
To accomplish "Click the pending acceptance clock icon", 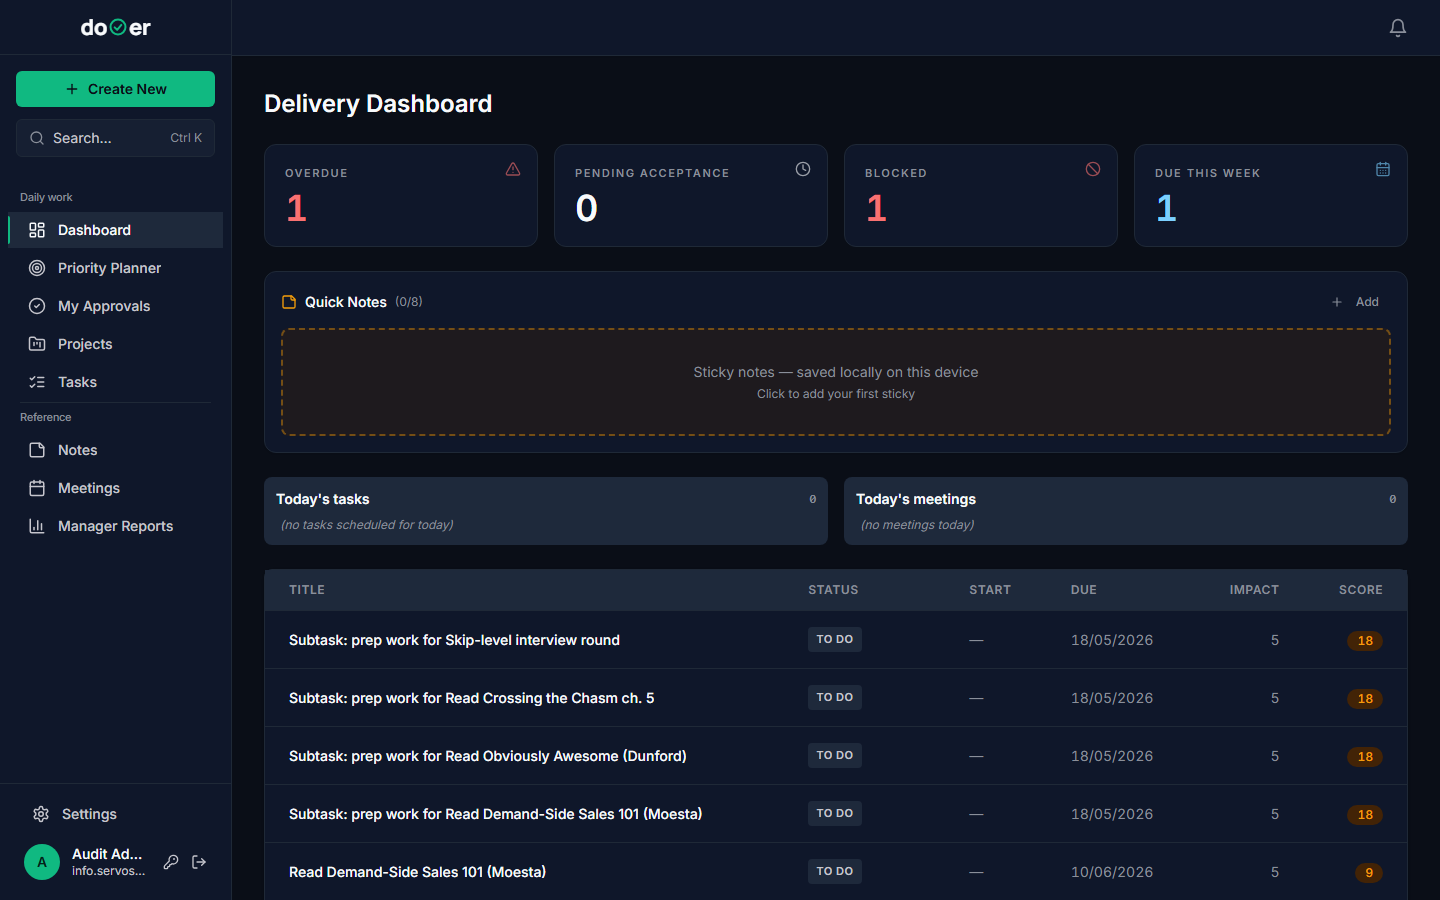I will [x=803, y=169].
